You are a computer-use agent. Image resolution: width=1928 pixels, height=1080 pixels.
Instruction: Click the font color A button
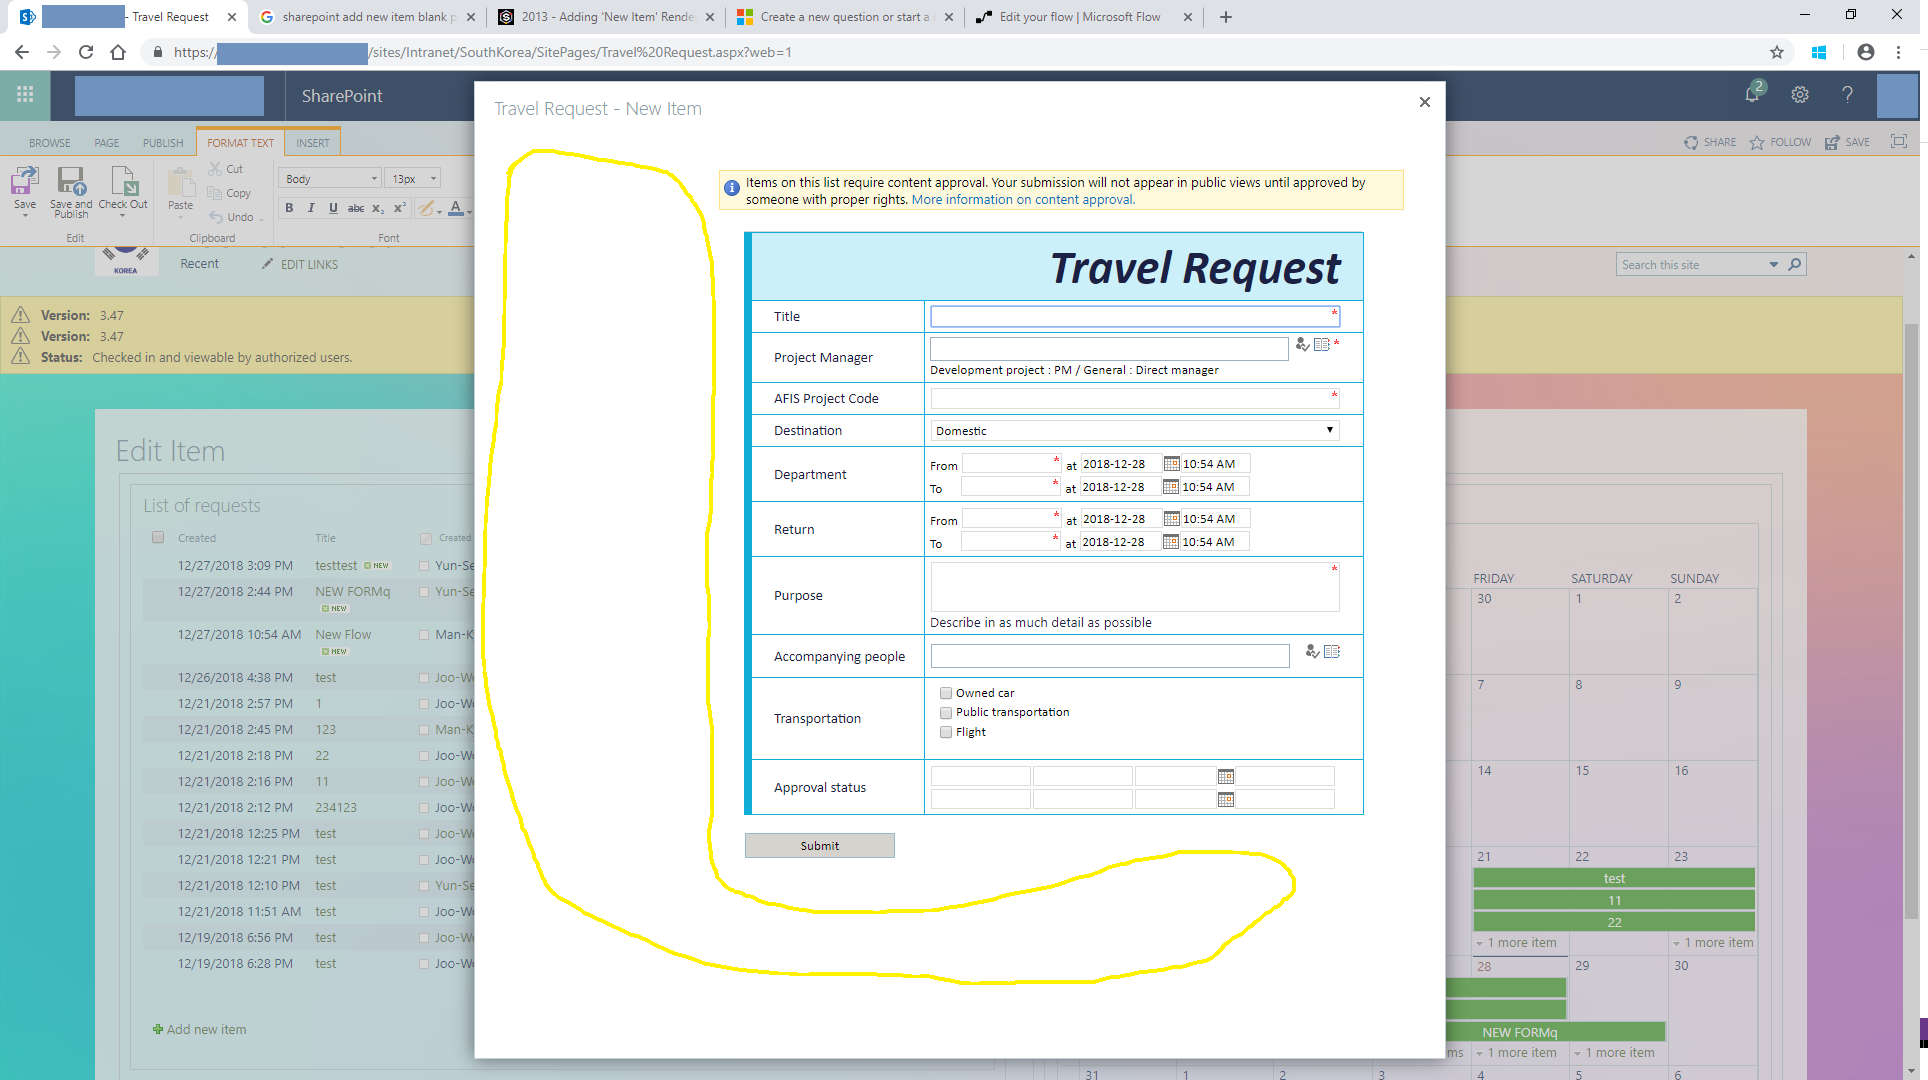click(456, 208)
